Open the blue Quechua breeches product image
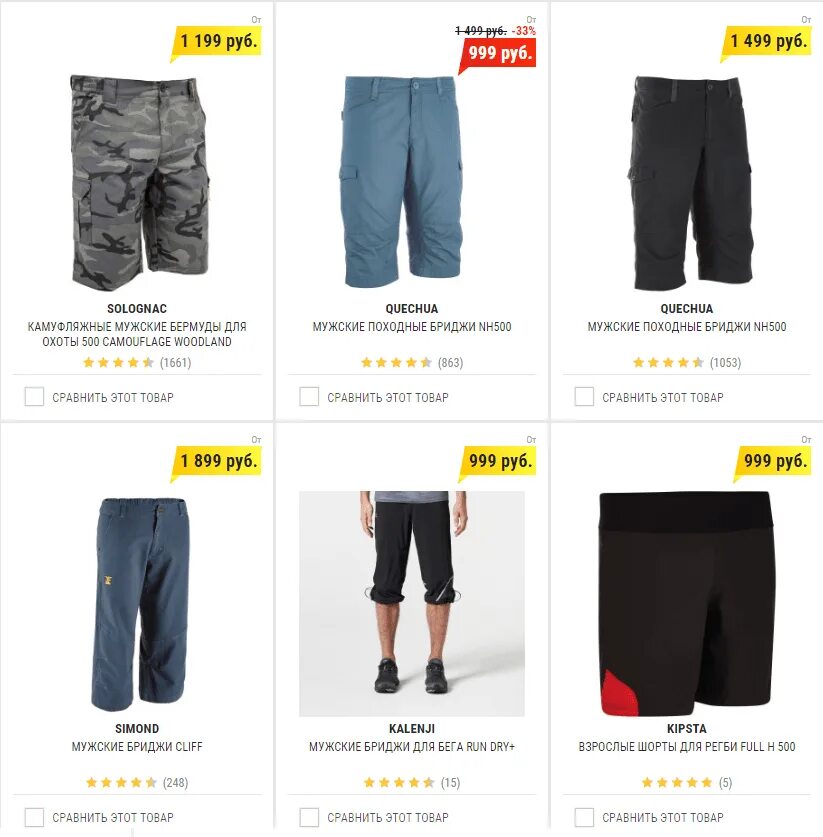The width and height of the screenshot is (823, 837). pyautogui.click(x=401, y=181)
